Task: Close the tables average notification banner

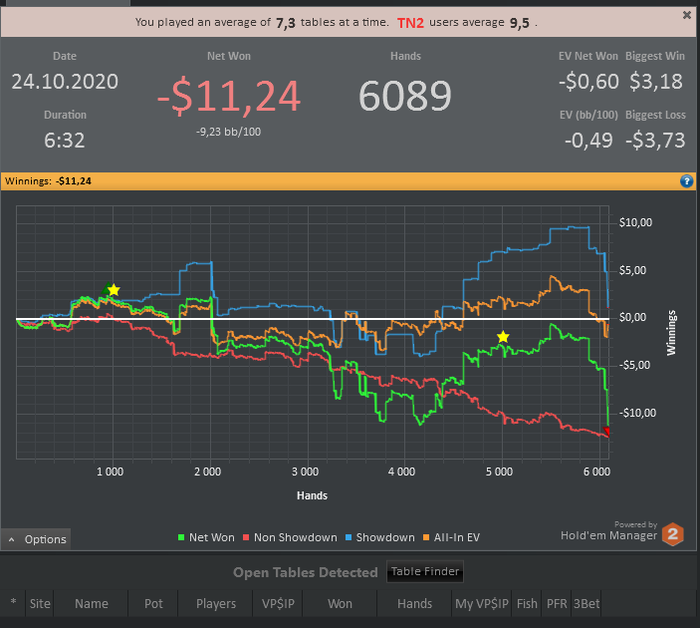Action: pyautogui.click(x=687, y=15)
